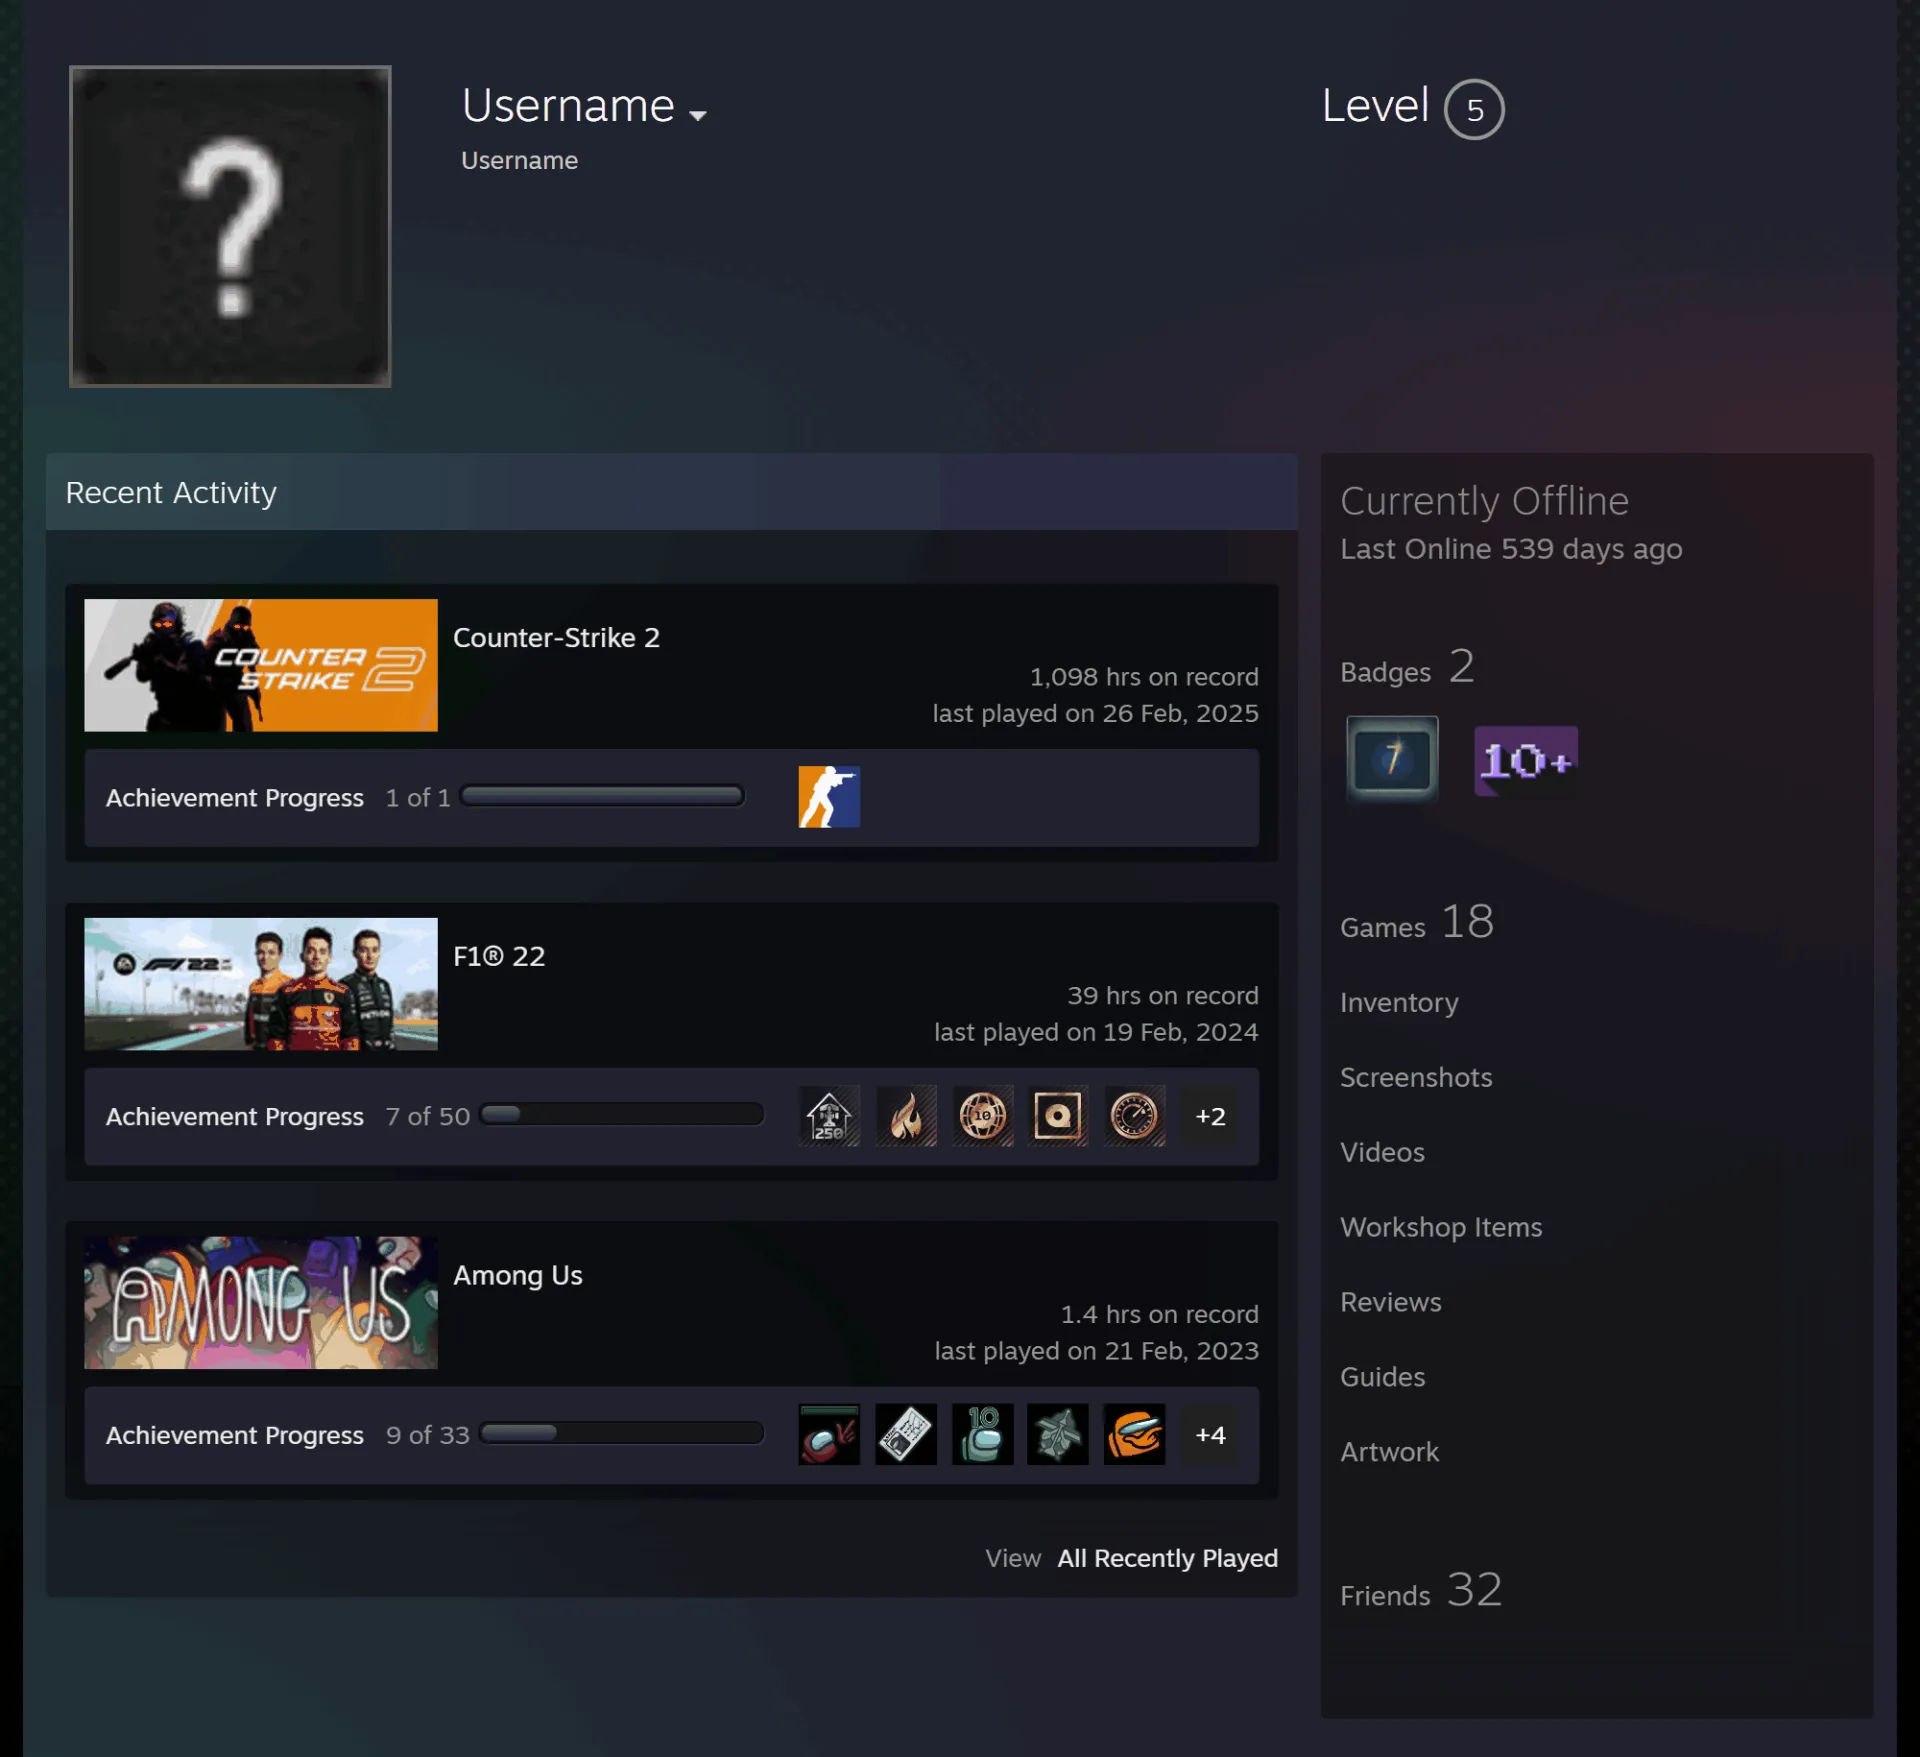The height and width of the screenshot is (1757, 1920).
Task: Open the Inventory section
Action: (x=1399, y=1003)
